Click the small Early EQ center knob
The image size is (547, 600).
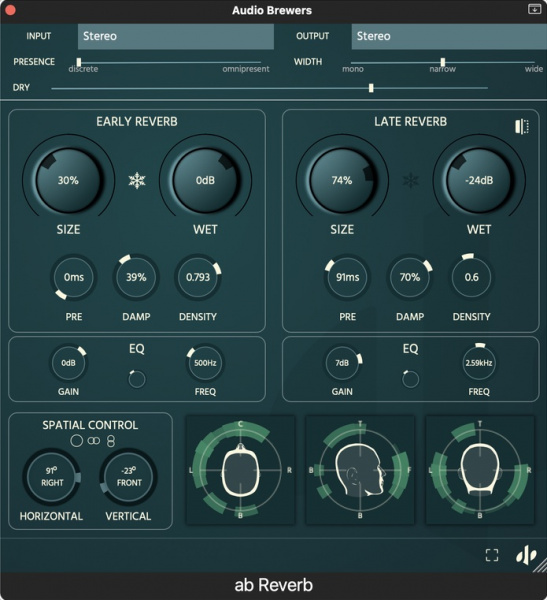click(x=137, y=379)
